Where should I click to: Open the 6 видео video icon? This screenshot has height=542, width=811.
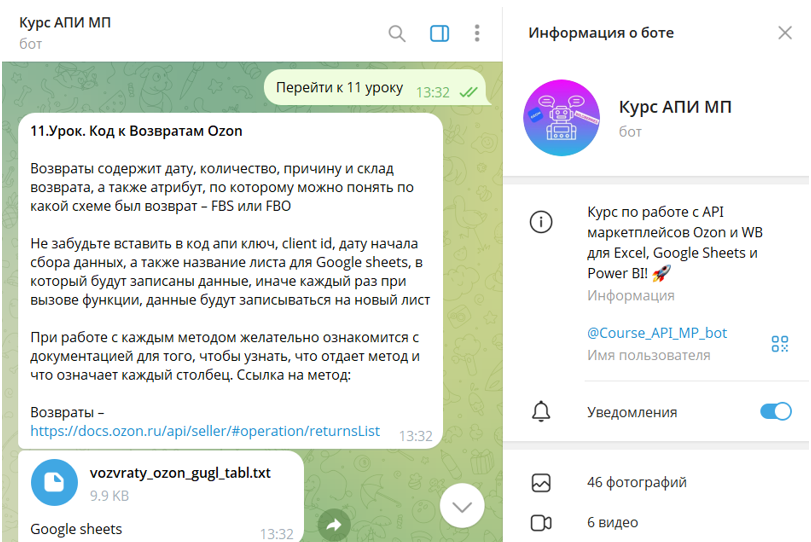tap(541, 523)
